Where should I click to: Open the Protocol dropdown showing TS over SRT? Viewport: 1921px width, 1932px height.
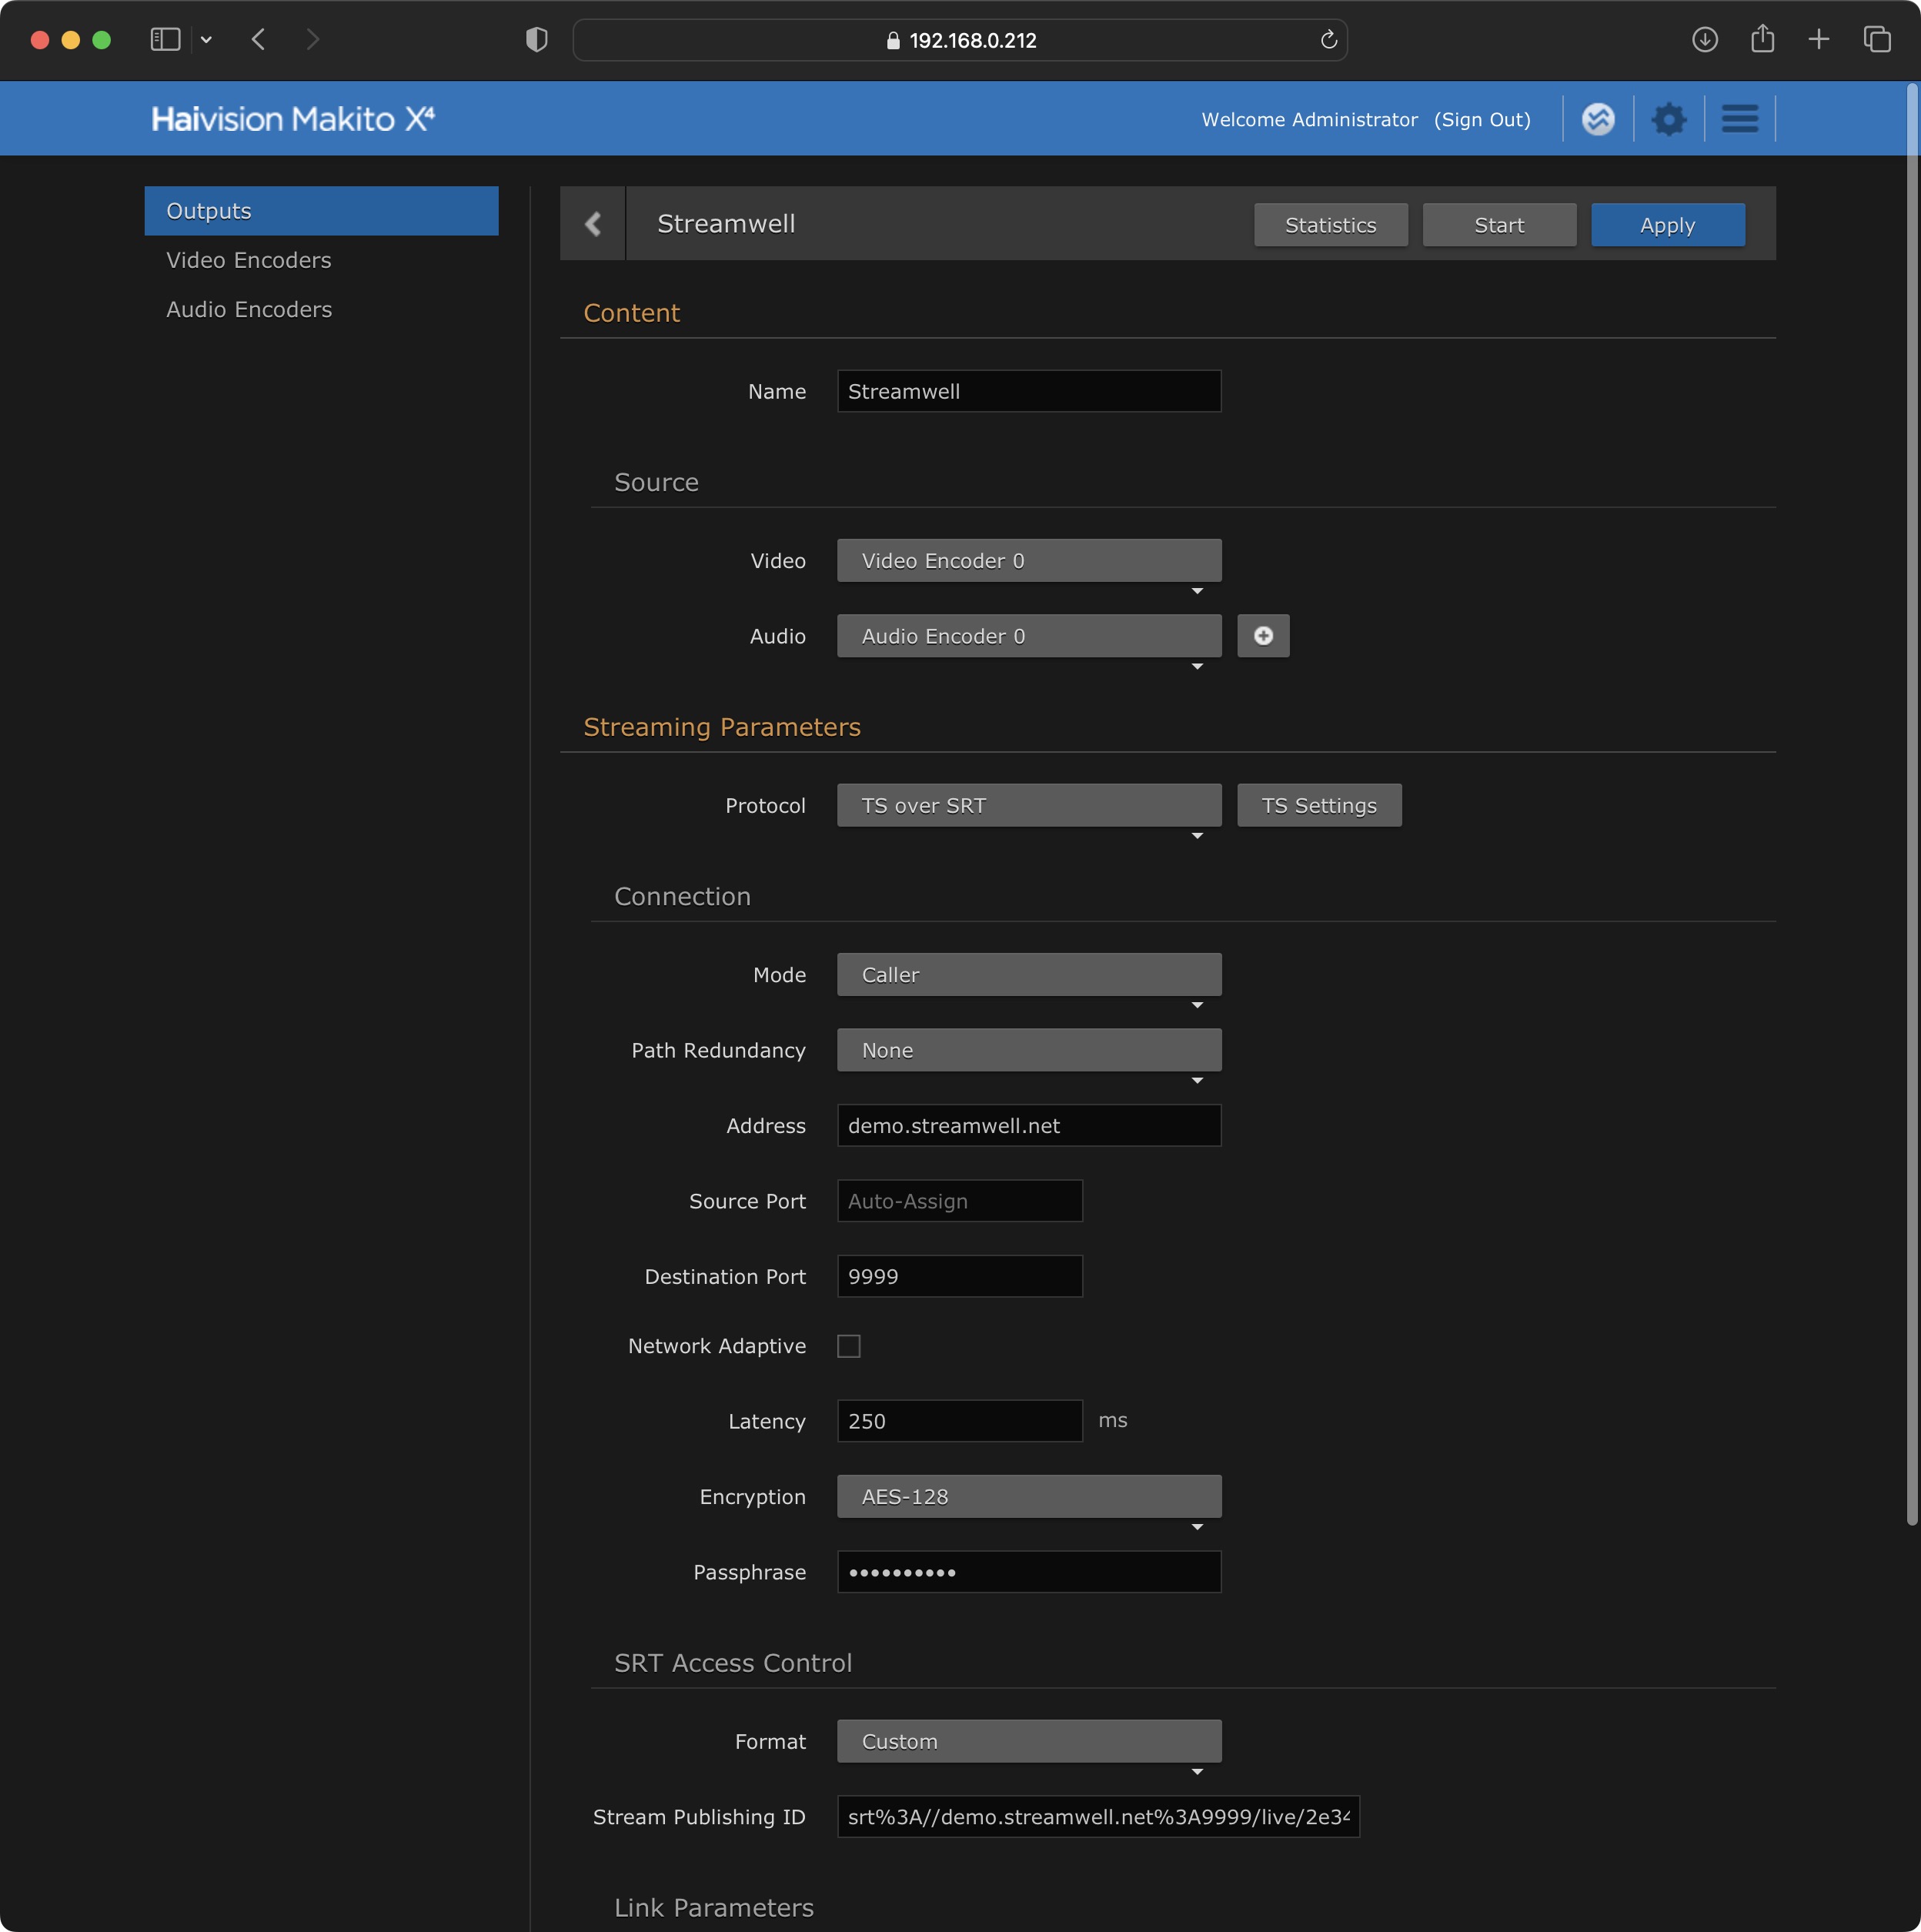1028,806
